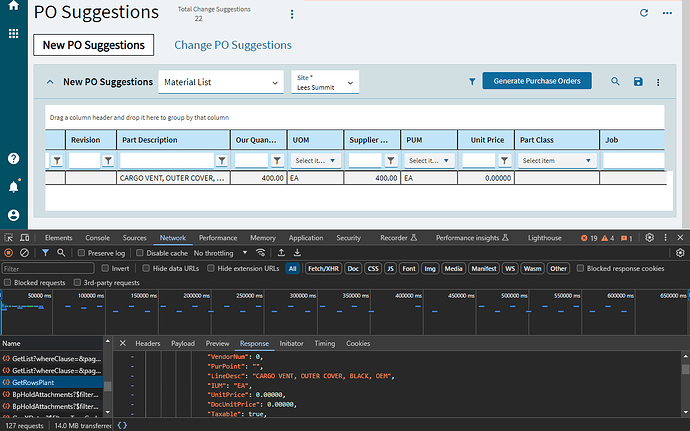Collapse the New PO Suggestions panel chevron
This screenshot has width=690, height=431.
coord(50,82)
